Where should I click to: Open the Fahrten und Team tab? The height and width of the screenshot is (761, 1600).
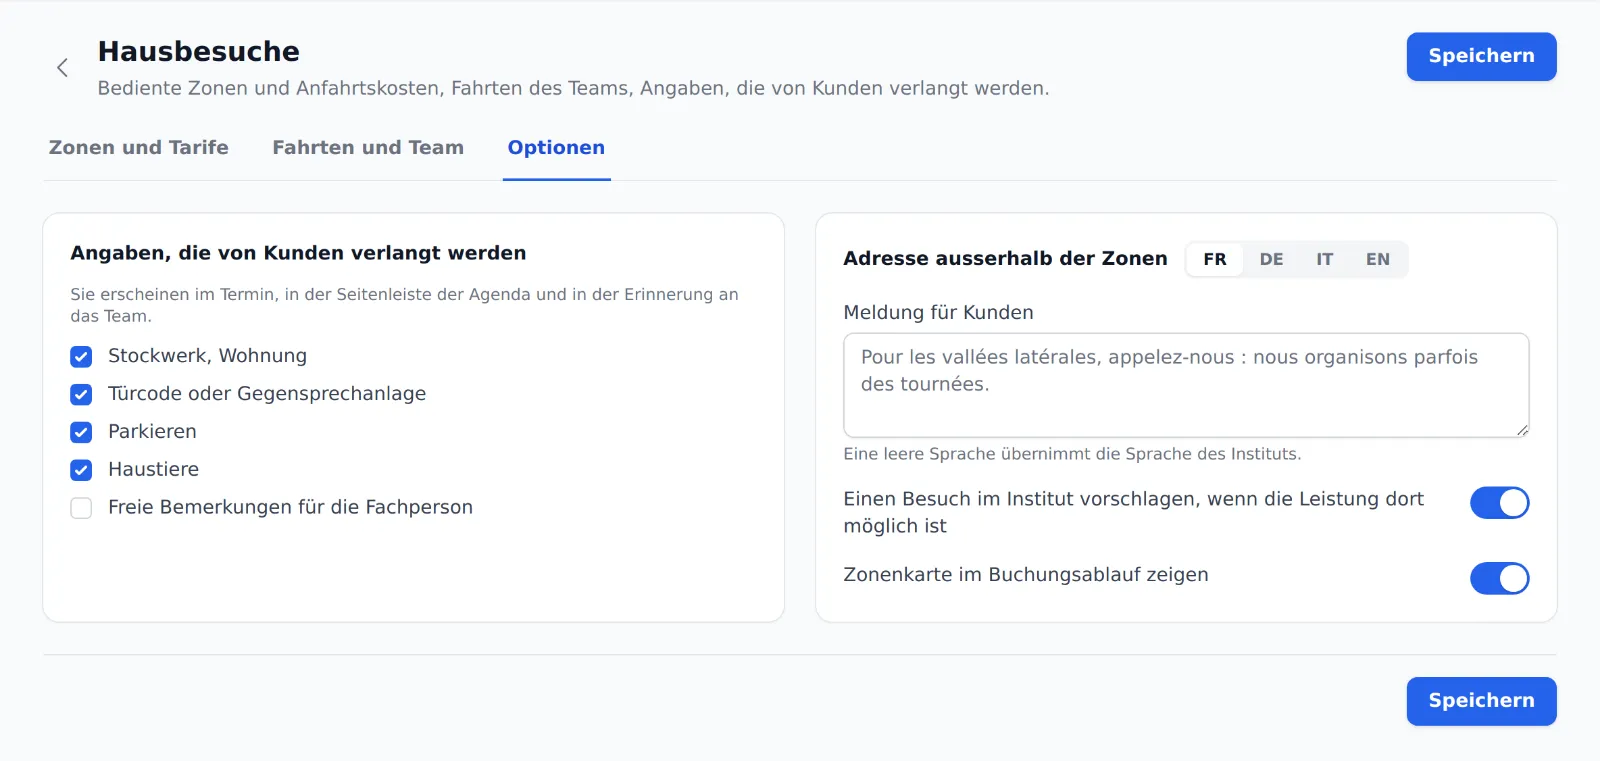click(x=368, y=148)
